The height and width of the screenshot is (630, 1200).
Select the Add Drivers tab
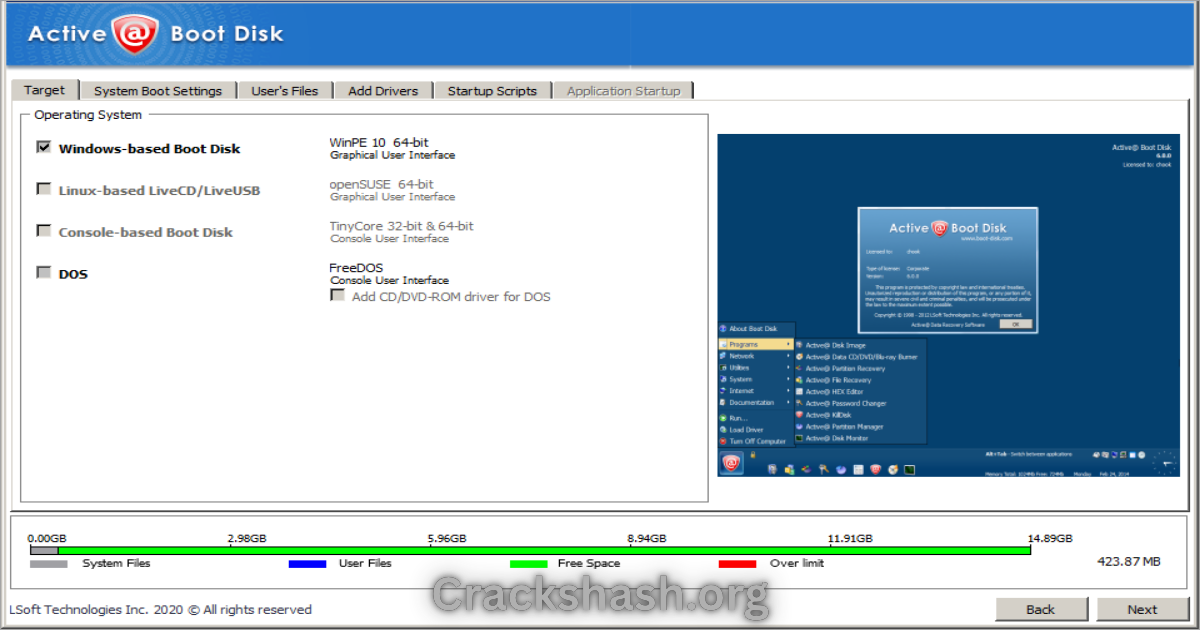pyautogui.click(x=383, y=90)
